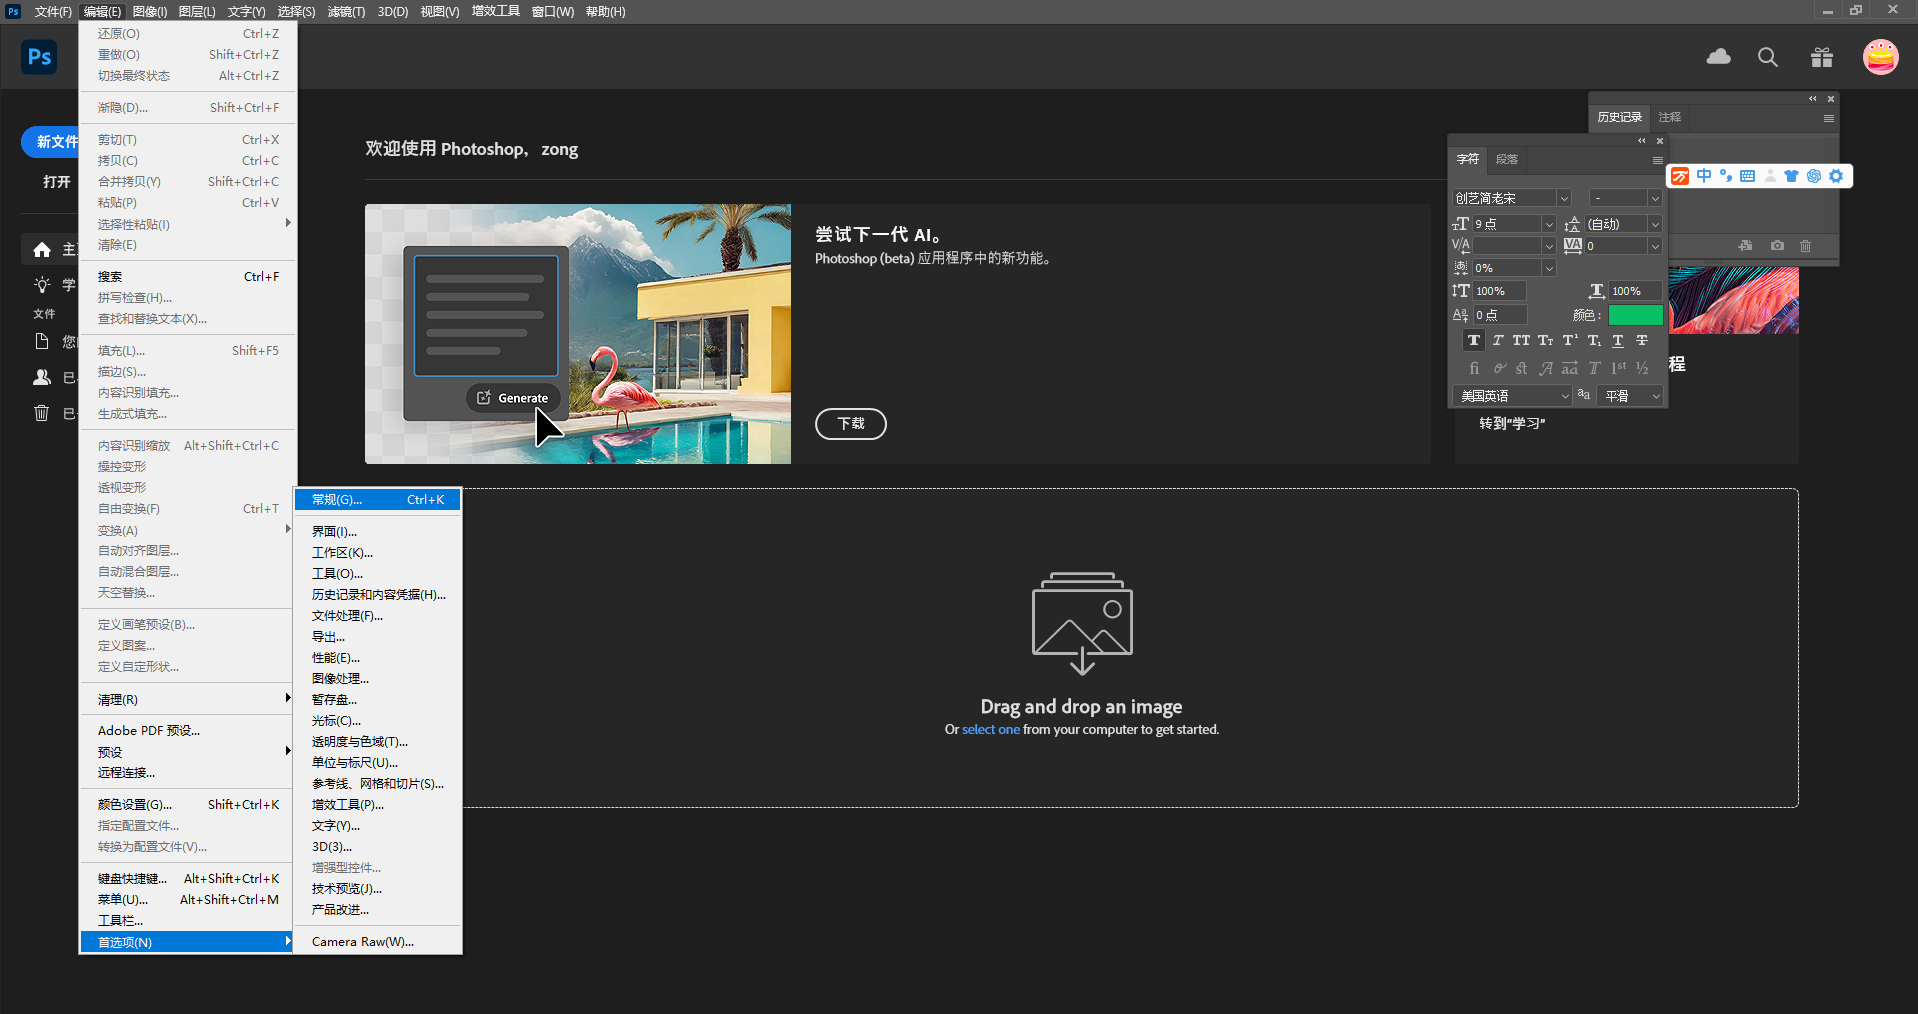Click the "select one" link
This screenshot has height=1014, width=1918.
[990, 730]
